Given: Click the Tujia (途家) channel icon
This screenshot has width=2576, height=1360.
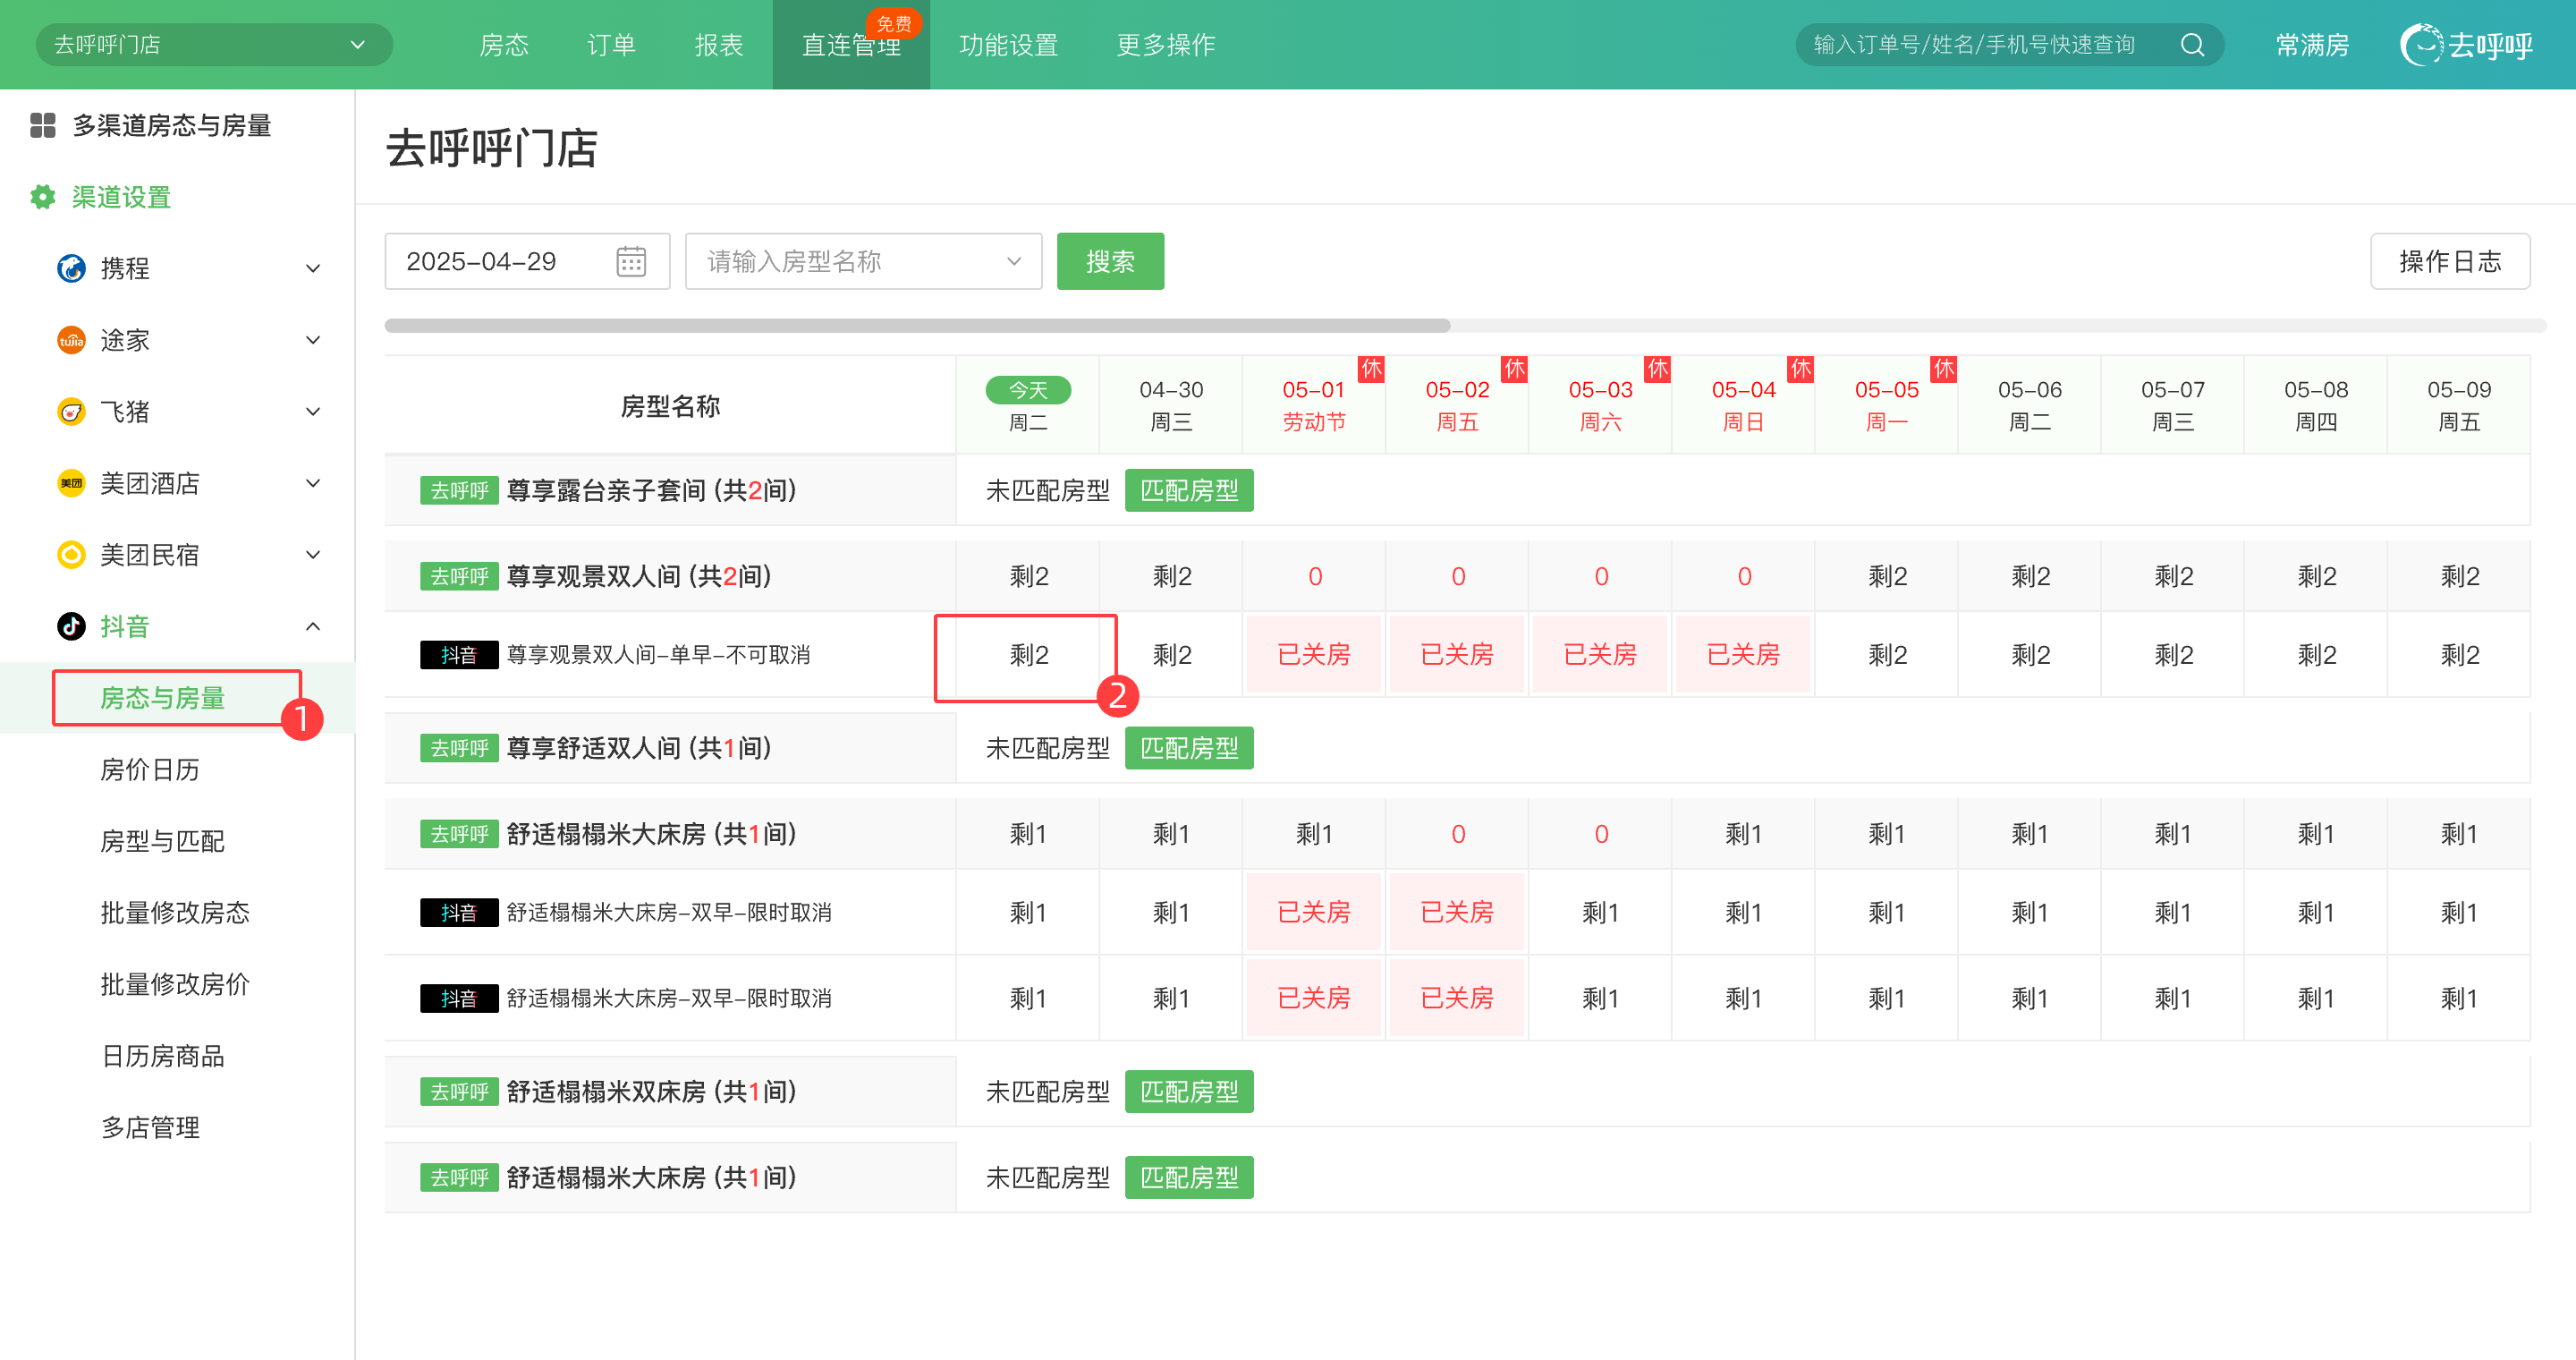Looking at the screenshot, I should point(71,340).
